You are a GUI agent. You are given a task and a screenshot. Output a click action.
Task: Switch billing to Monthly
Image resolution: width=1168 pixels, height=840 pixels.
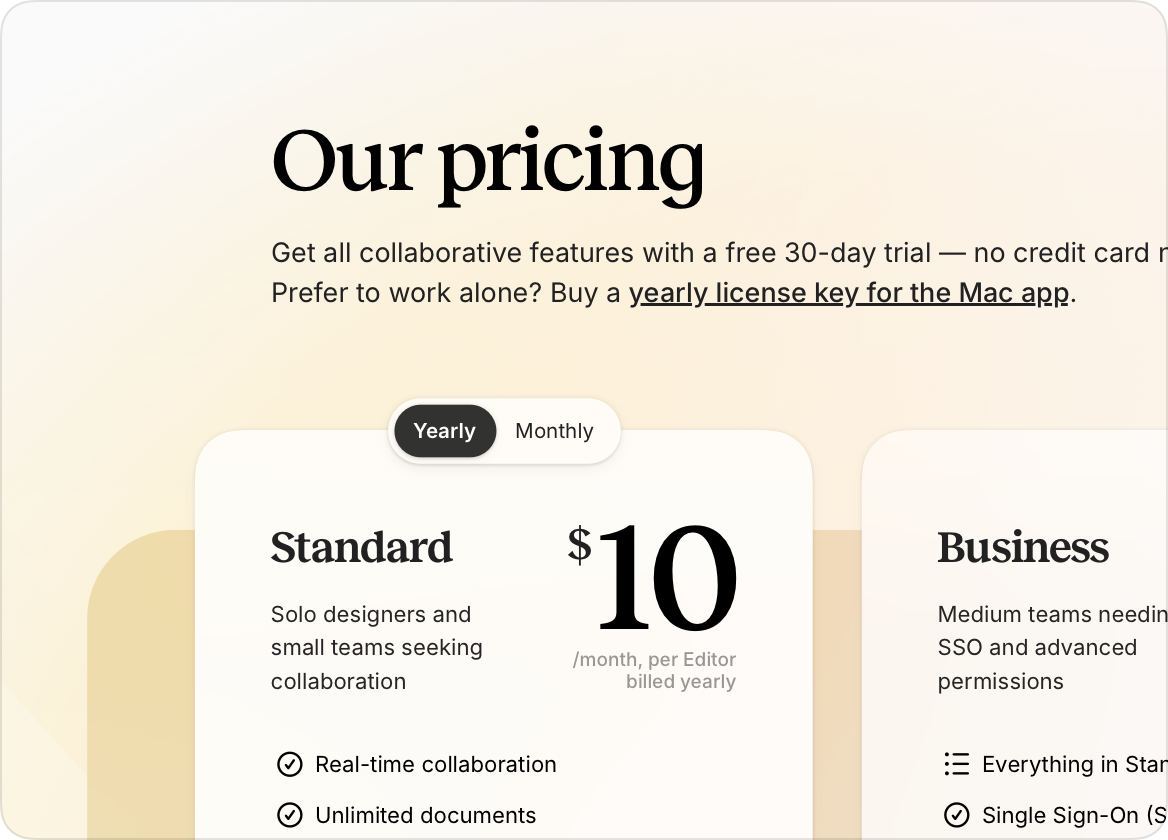[554, 431]
